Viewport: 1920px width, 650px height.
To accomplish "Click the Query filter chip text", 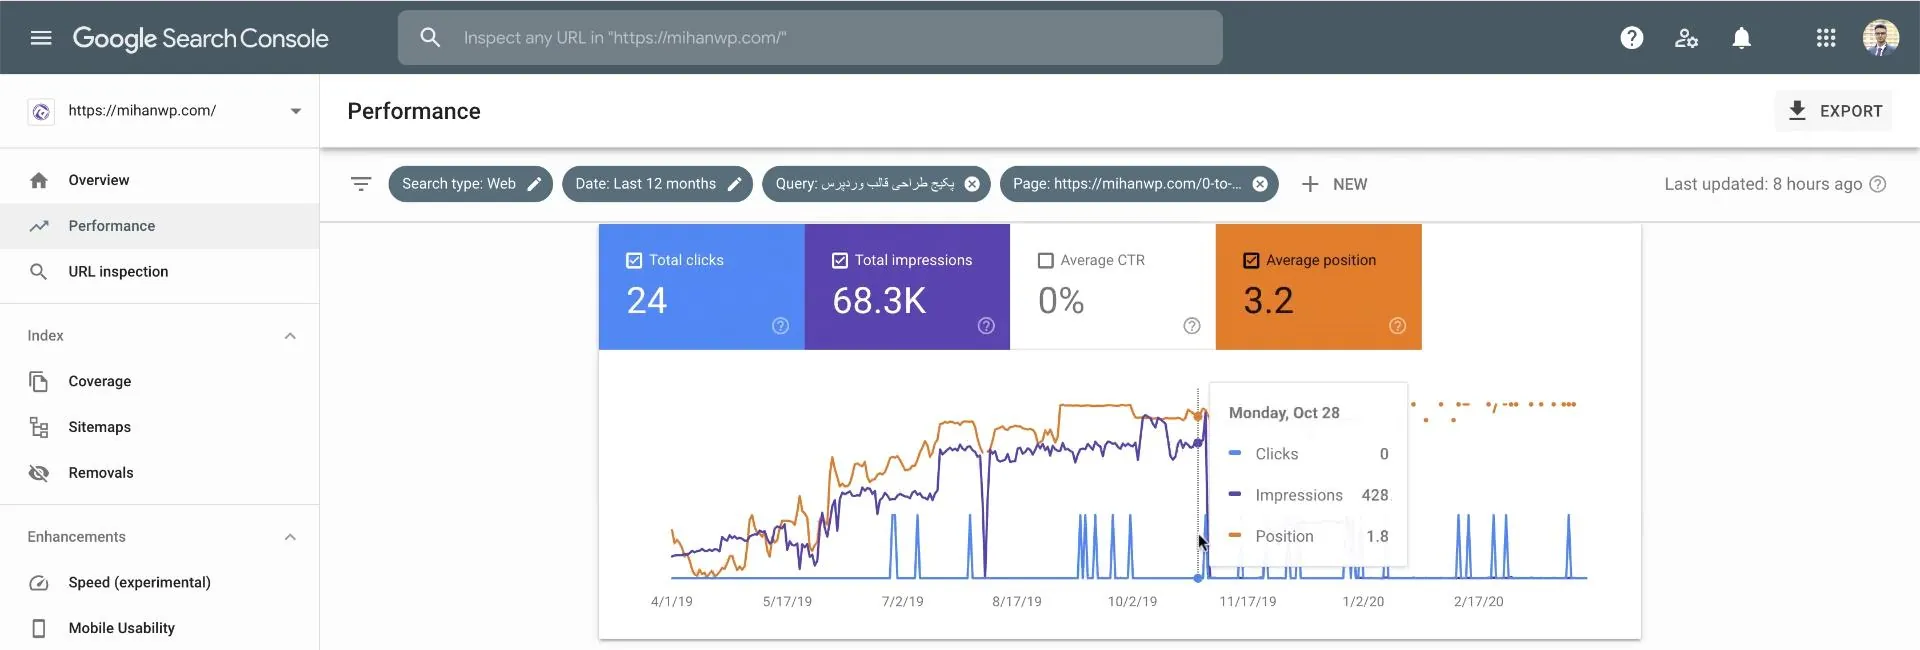I will pyautogui.click(x=865, y=184).
